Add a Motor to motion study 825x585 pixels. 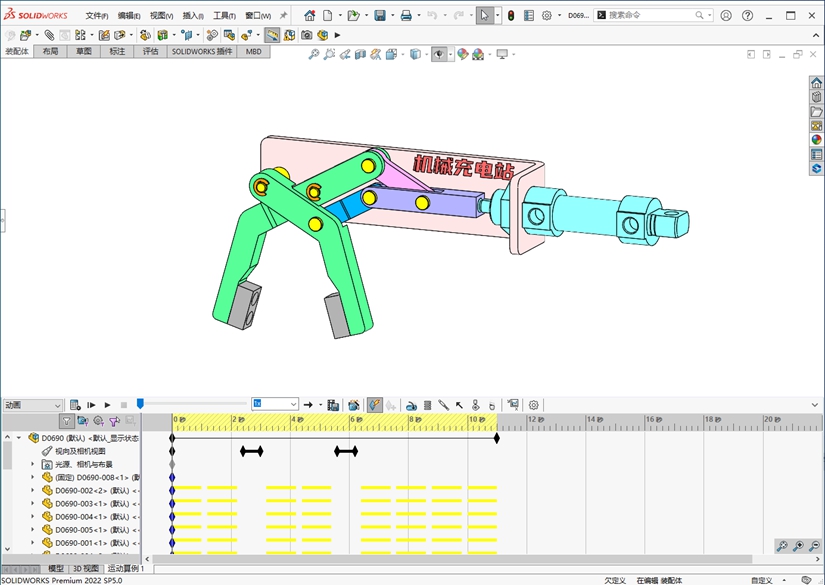tap(411, 405)
